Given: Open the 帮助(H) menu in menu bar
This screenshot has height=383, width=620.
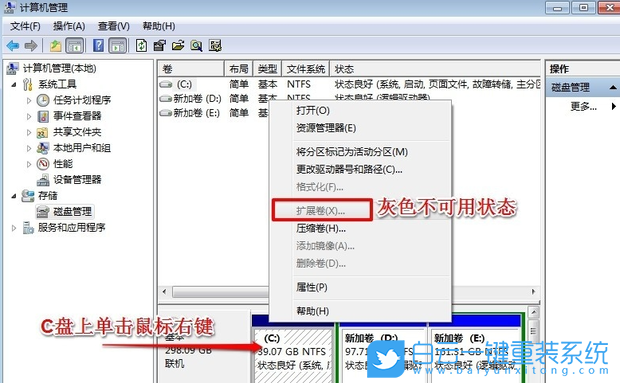Looking at the screenshot, I should pos(159,26).
